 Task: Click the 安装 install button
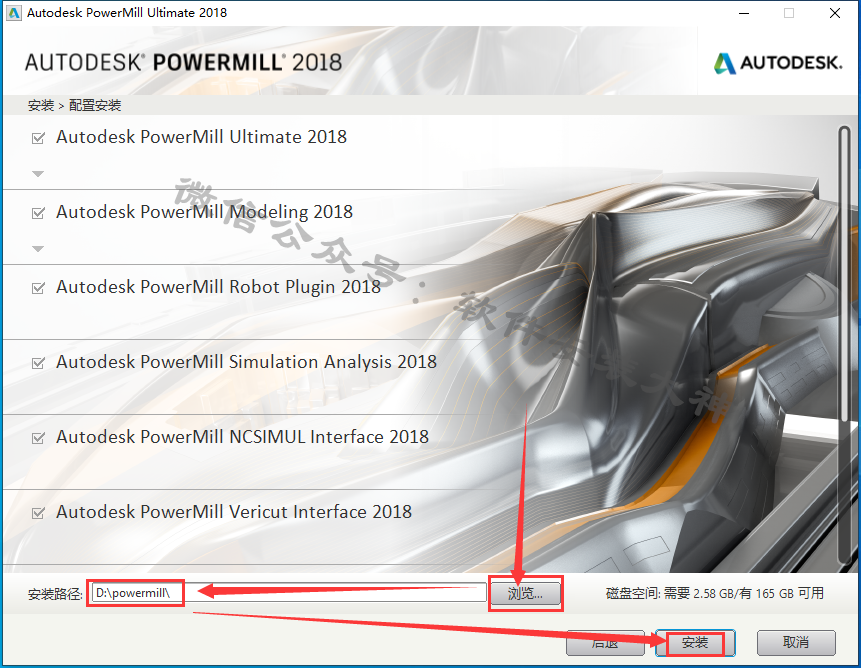pos(695,643)
